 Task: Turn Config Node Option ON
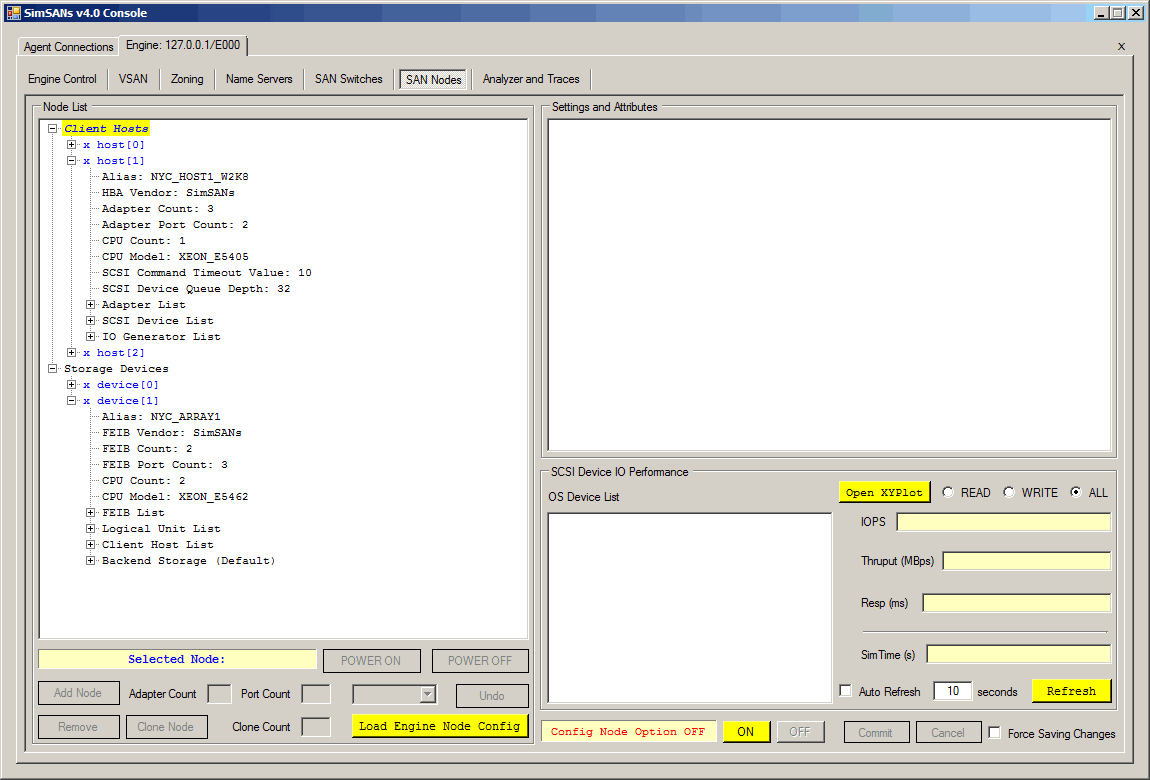[x=746, y=732]
